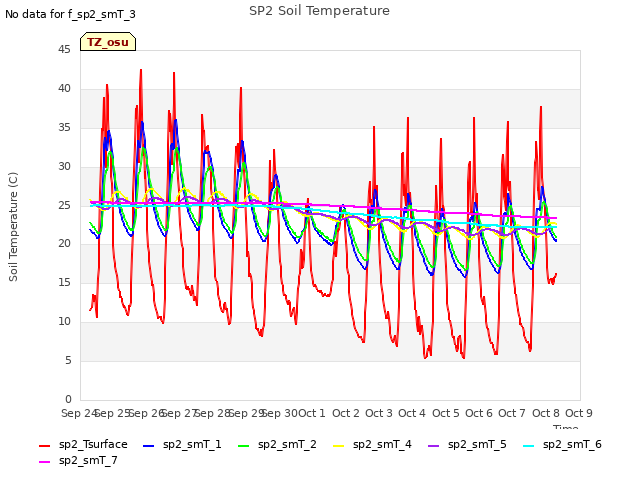Click the TZ_osu annotation label
The image size is (640, 480).
pos(108,42)
